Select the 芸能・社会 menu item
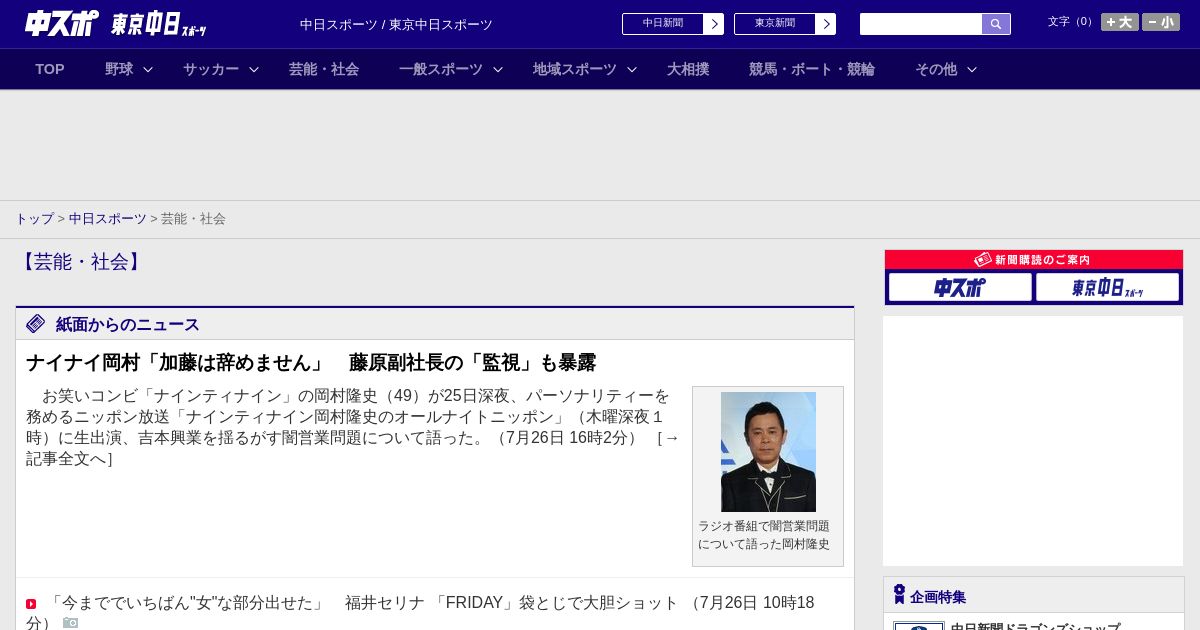Viewport: 1200px width, 630px height. (x=324, y=69)
